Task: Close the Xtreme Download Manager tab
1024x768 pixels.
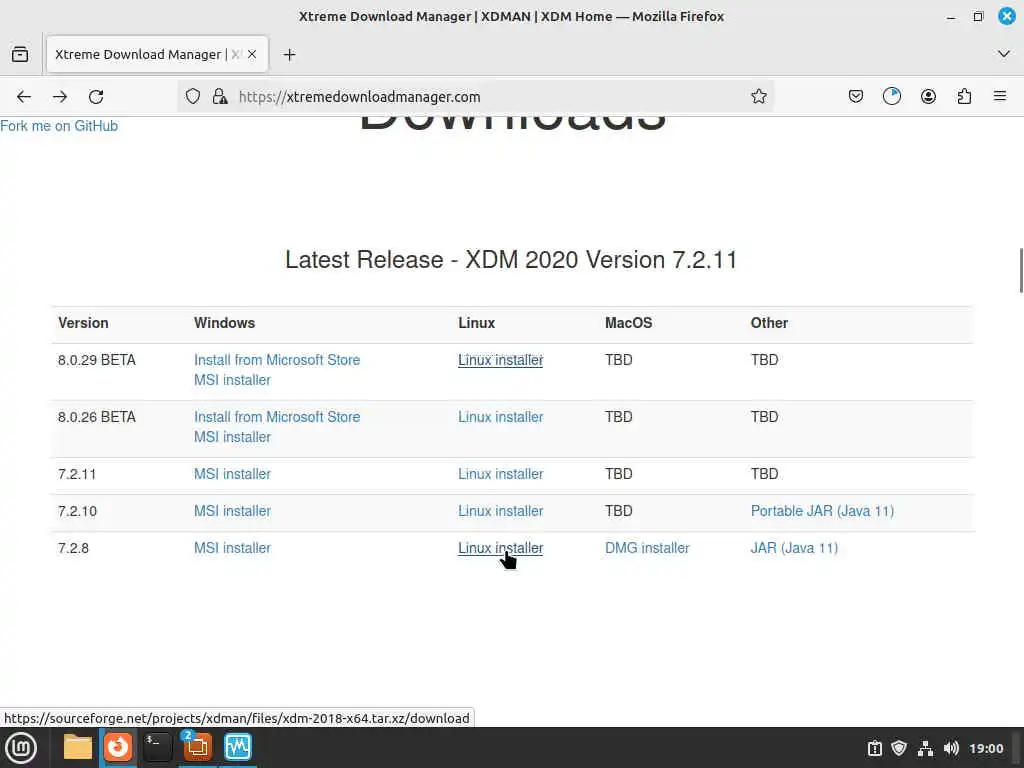Action: [x=252, y=54]
